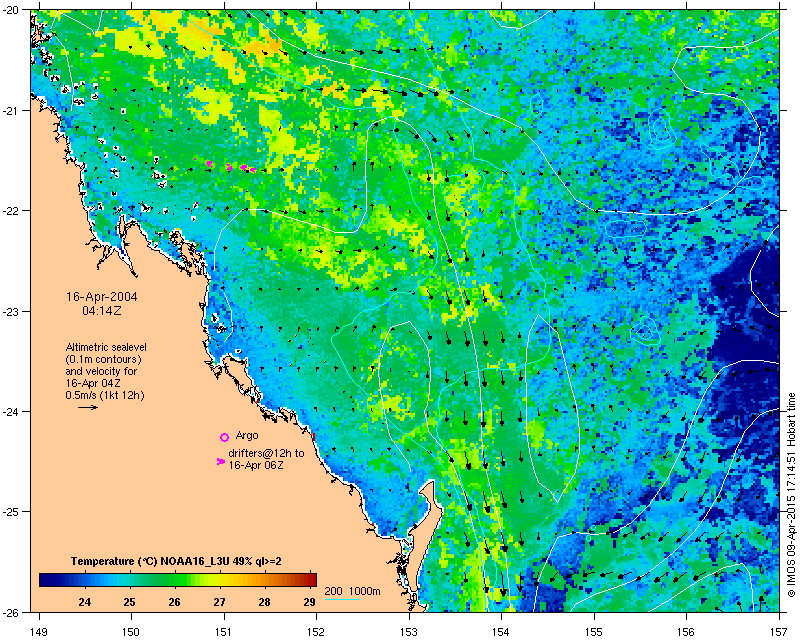Click the latitude axis label -20

click(x=11, y=10)
